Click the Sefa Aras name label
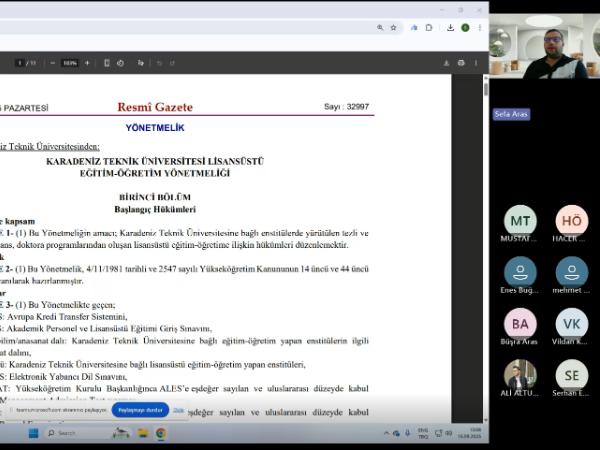 pyautogui.click(x=511, y=114)
